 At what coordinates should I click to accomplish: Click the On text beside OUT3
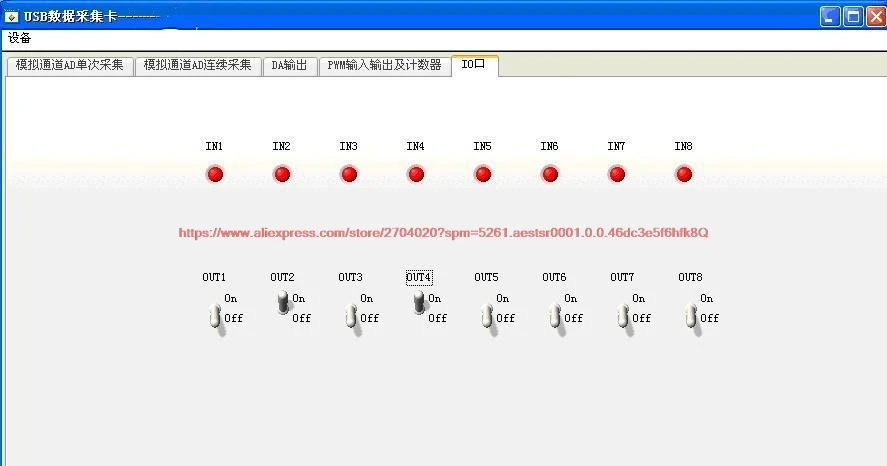click(x=367, y=298)
